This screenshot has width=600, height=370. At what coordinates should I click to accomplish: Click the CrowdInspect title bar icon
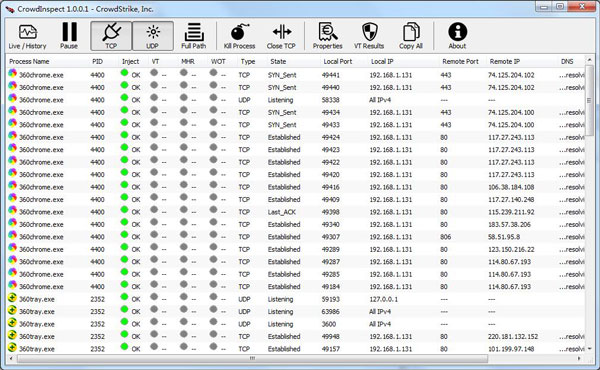point(10,9)
